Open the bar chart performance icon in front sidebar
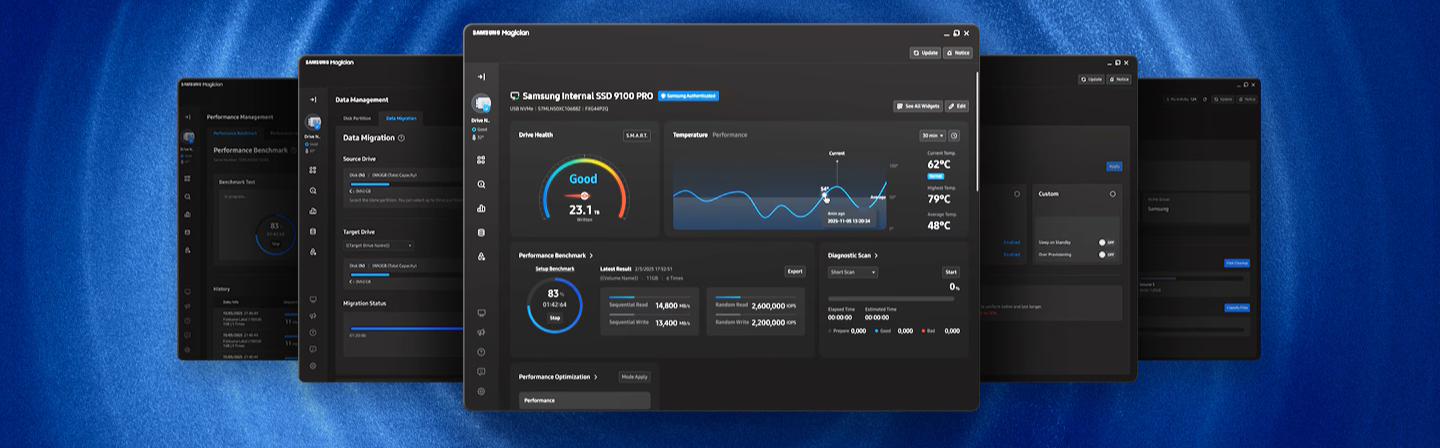Screen dimensions: 1440x448 481,208
